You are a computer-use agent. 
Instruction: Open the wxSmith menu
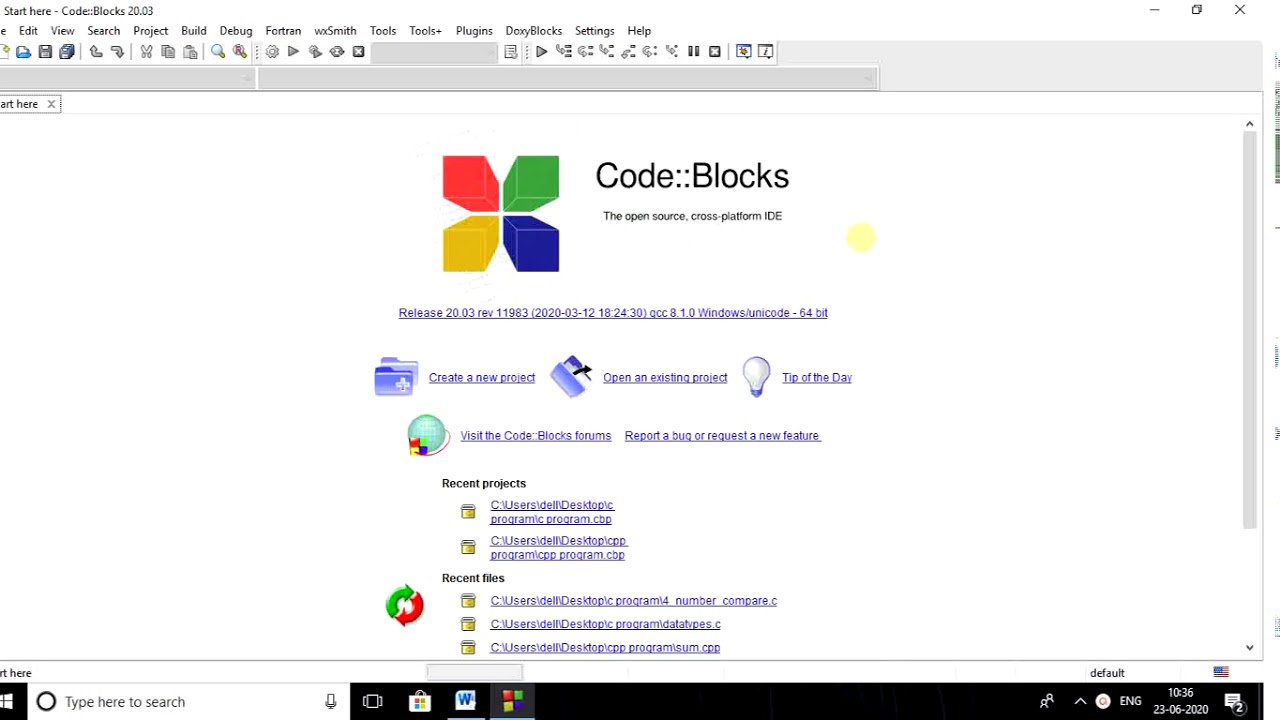(335, 31)
